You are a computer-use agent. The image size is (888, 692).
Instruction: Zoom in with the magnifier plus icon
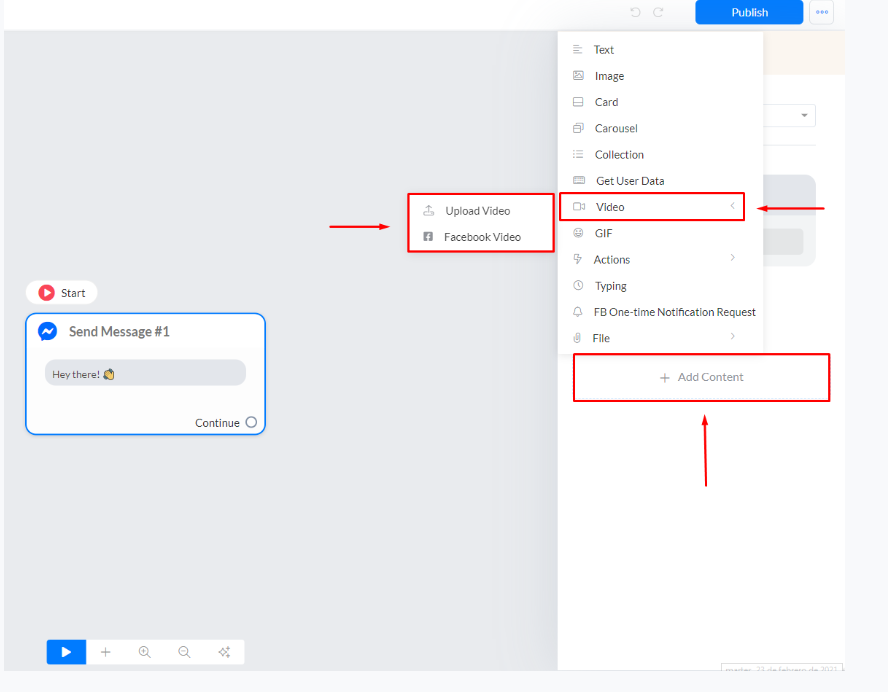[145, 652]
